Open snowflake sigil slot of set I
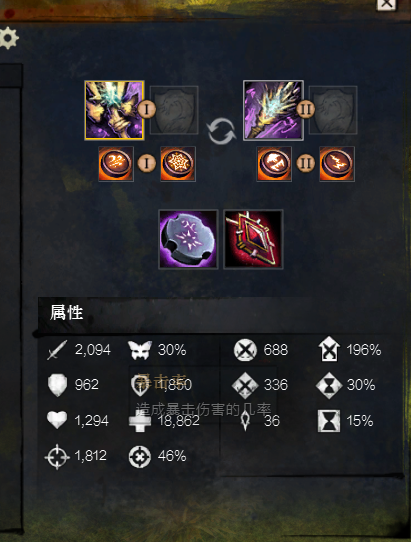 (x=178, y=164)
